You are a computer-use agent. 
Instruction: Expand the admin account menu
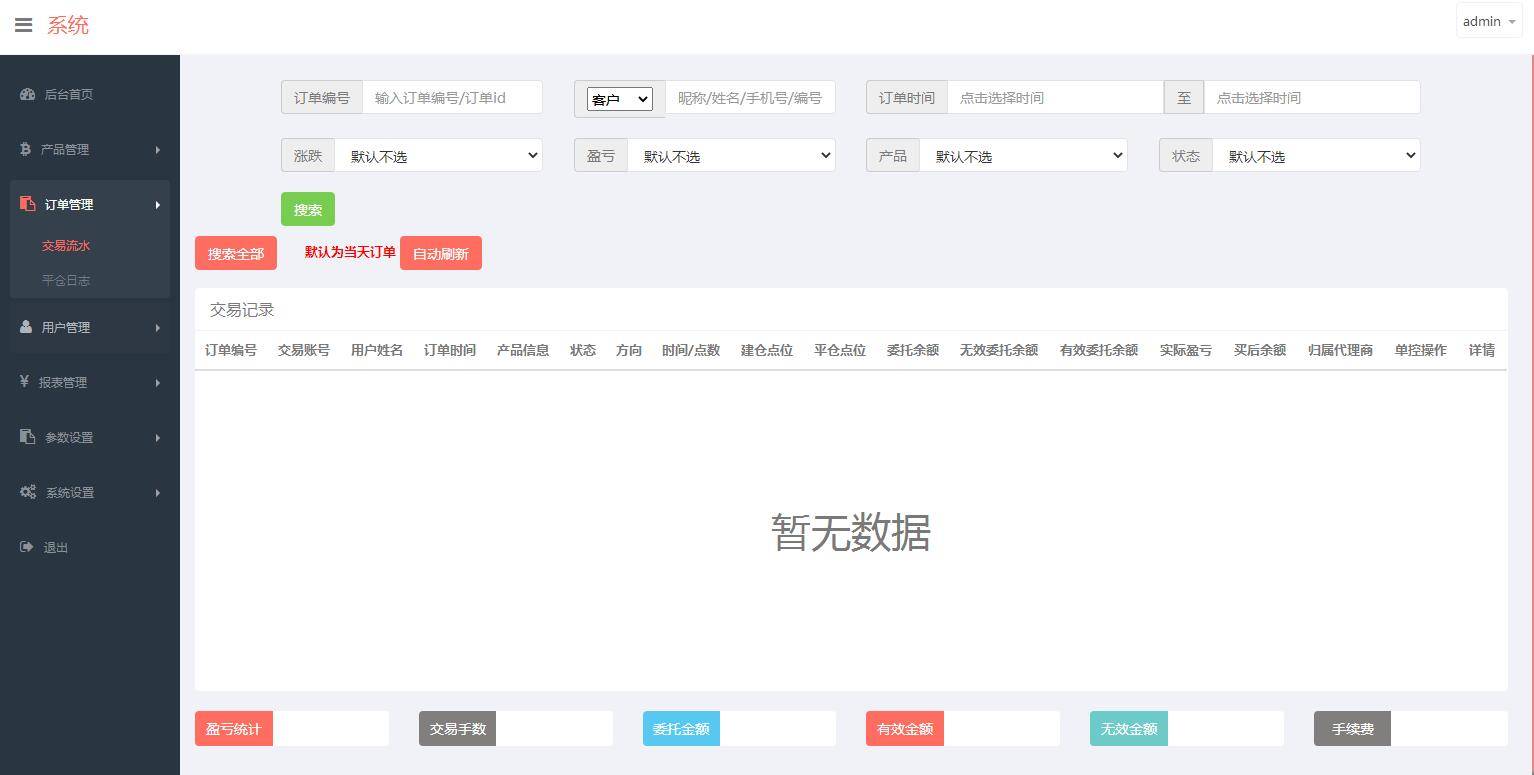pos(1487,20)
